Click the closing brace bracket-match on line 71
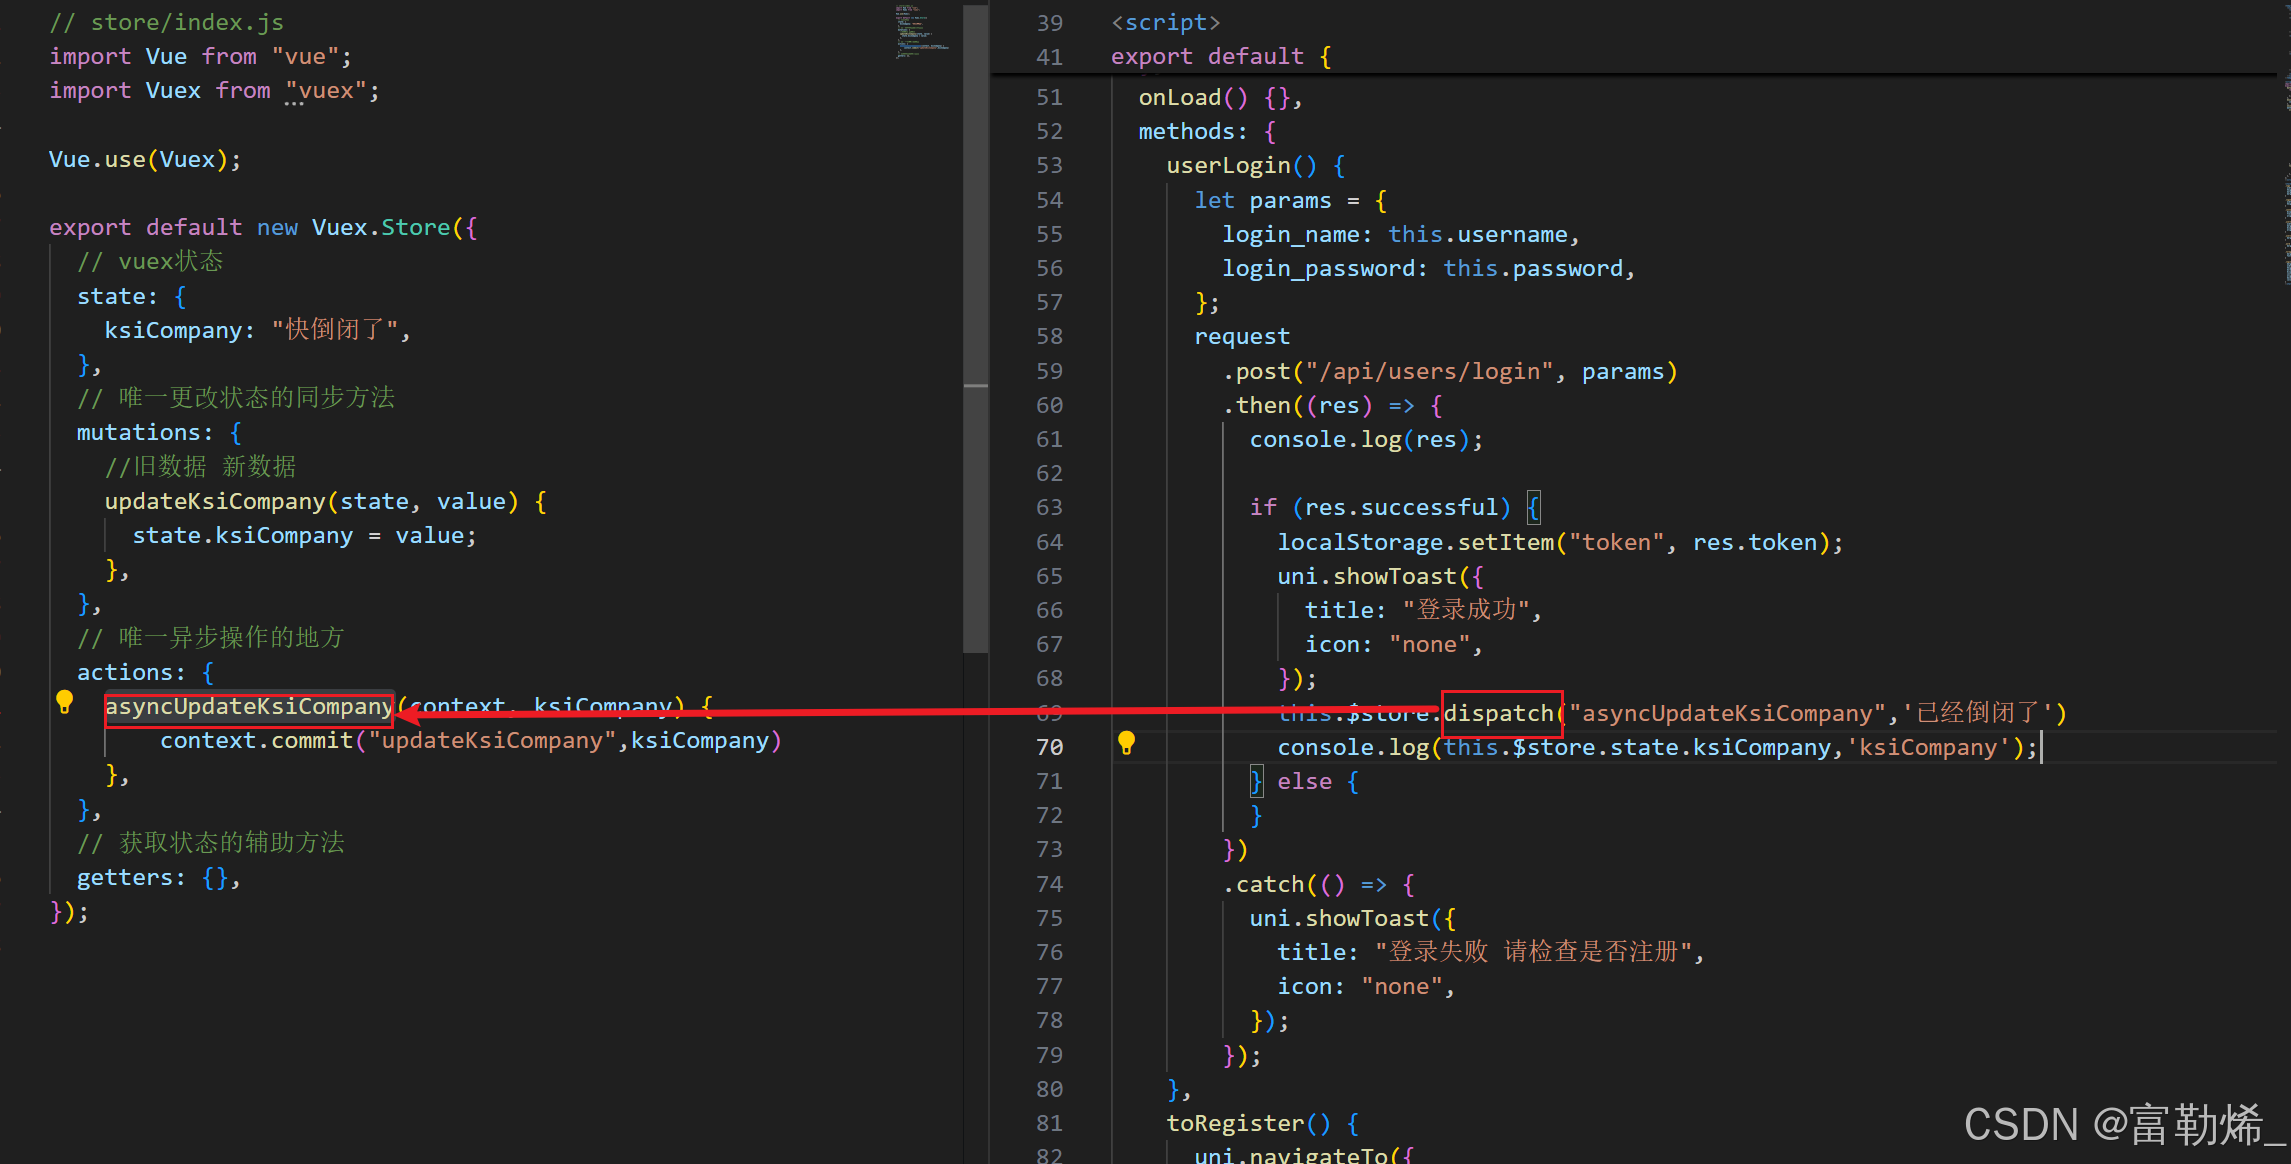The image size is (2291, 1164). pyautogui.click(x=1256, y=780)
